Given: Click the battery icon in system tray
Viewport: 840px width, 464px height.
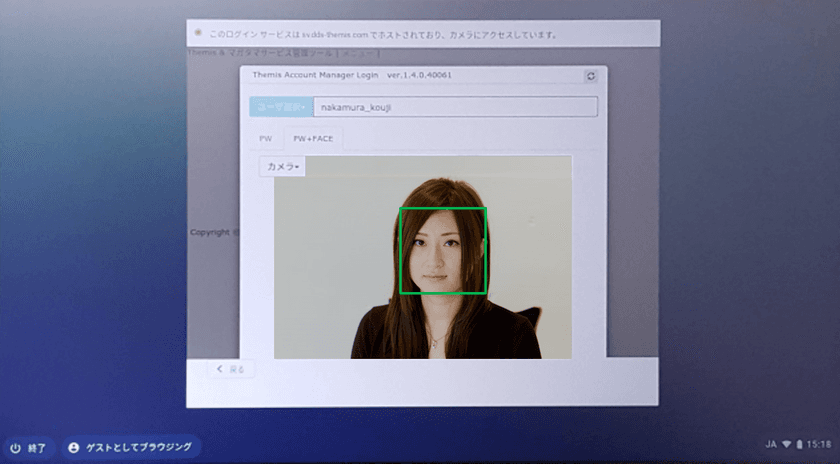Looking at the screenshot, I should [x=799, y=442].
